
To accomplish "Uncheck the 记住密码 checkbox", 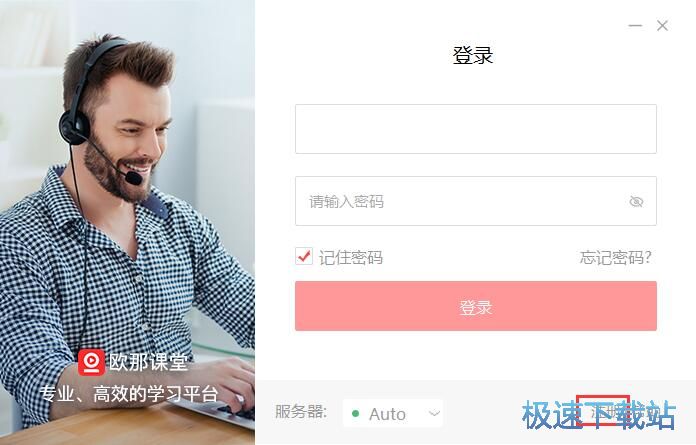I will [x=304, y=256].
